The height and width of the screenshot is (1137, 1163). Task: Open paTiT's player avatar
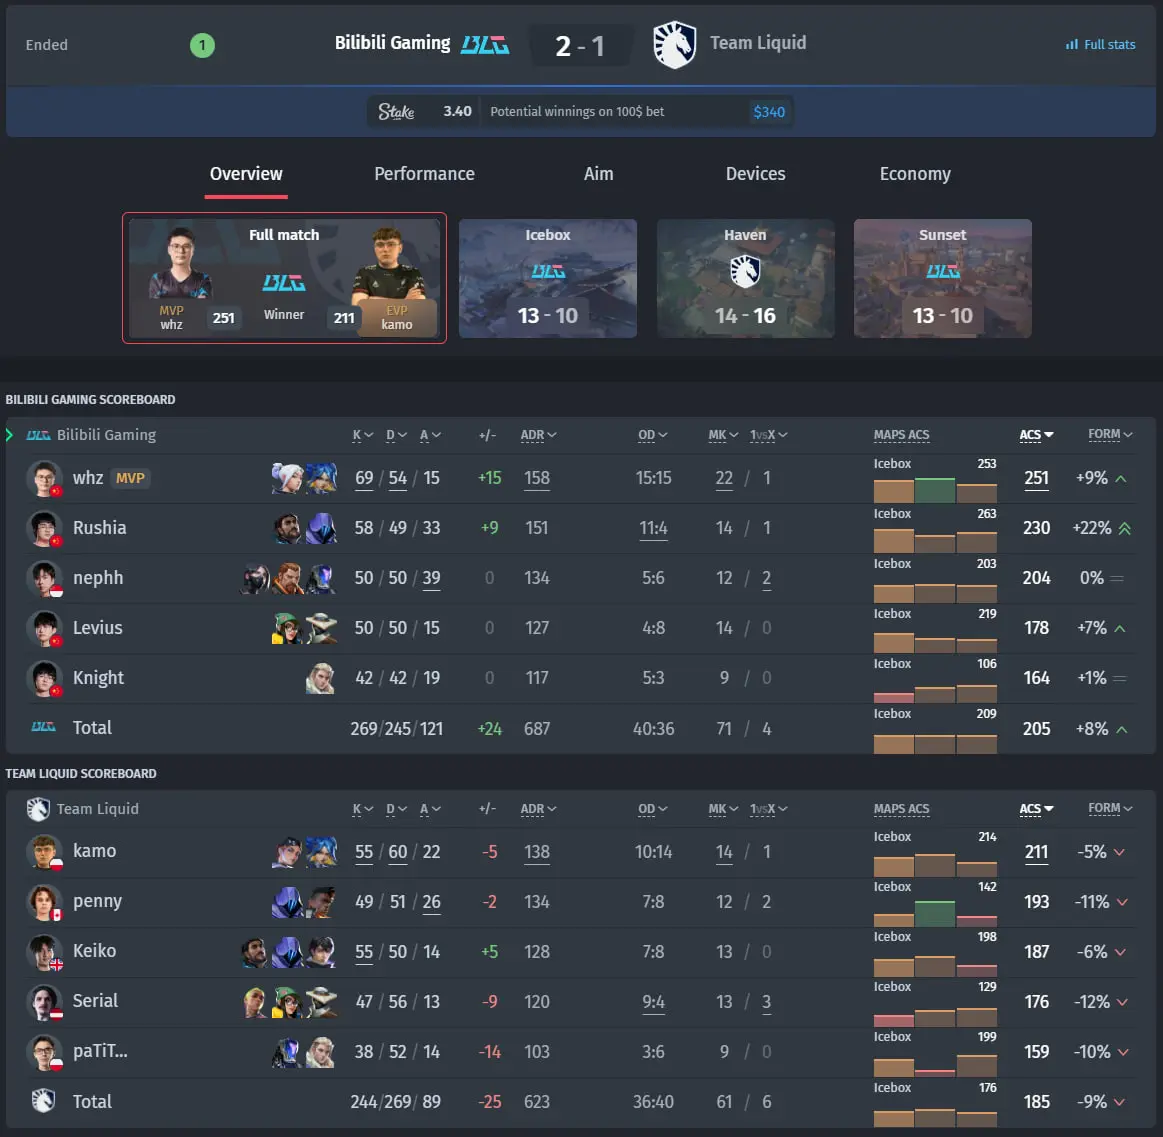44,1052
